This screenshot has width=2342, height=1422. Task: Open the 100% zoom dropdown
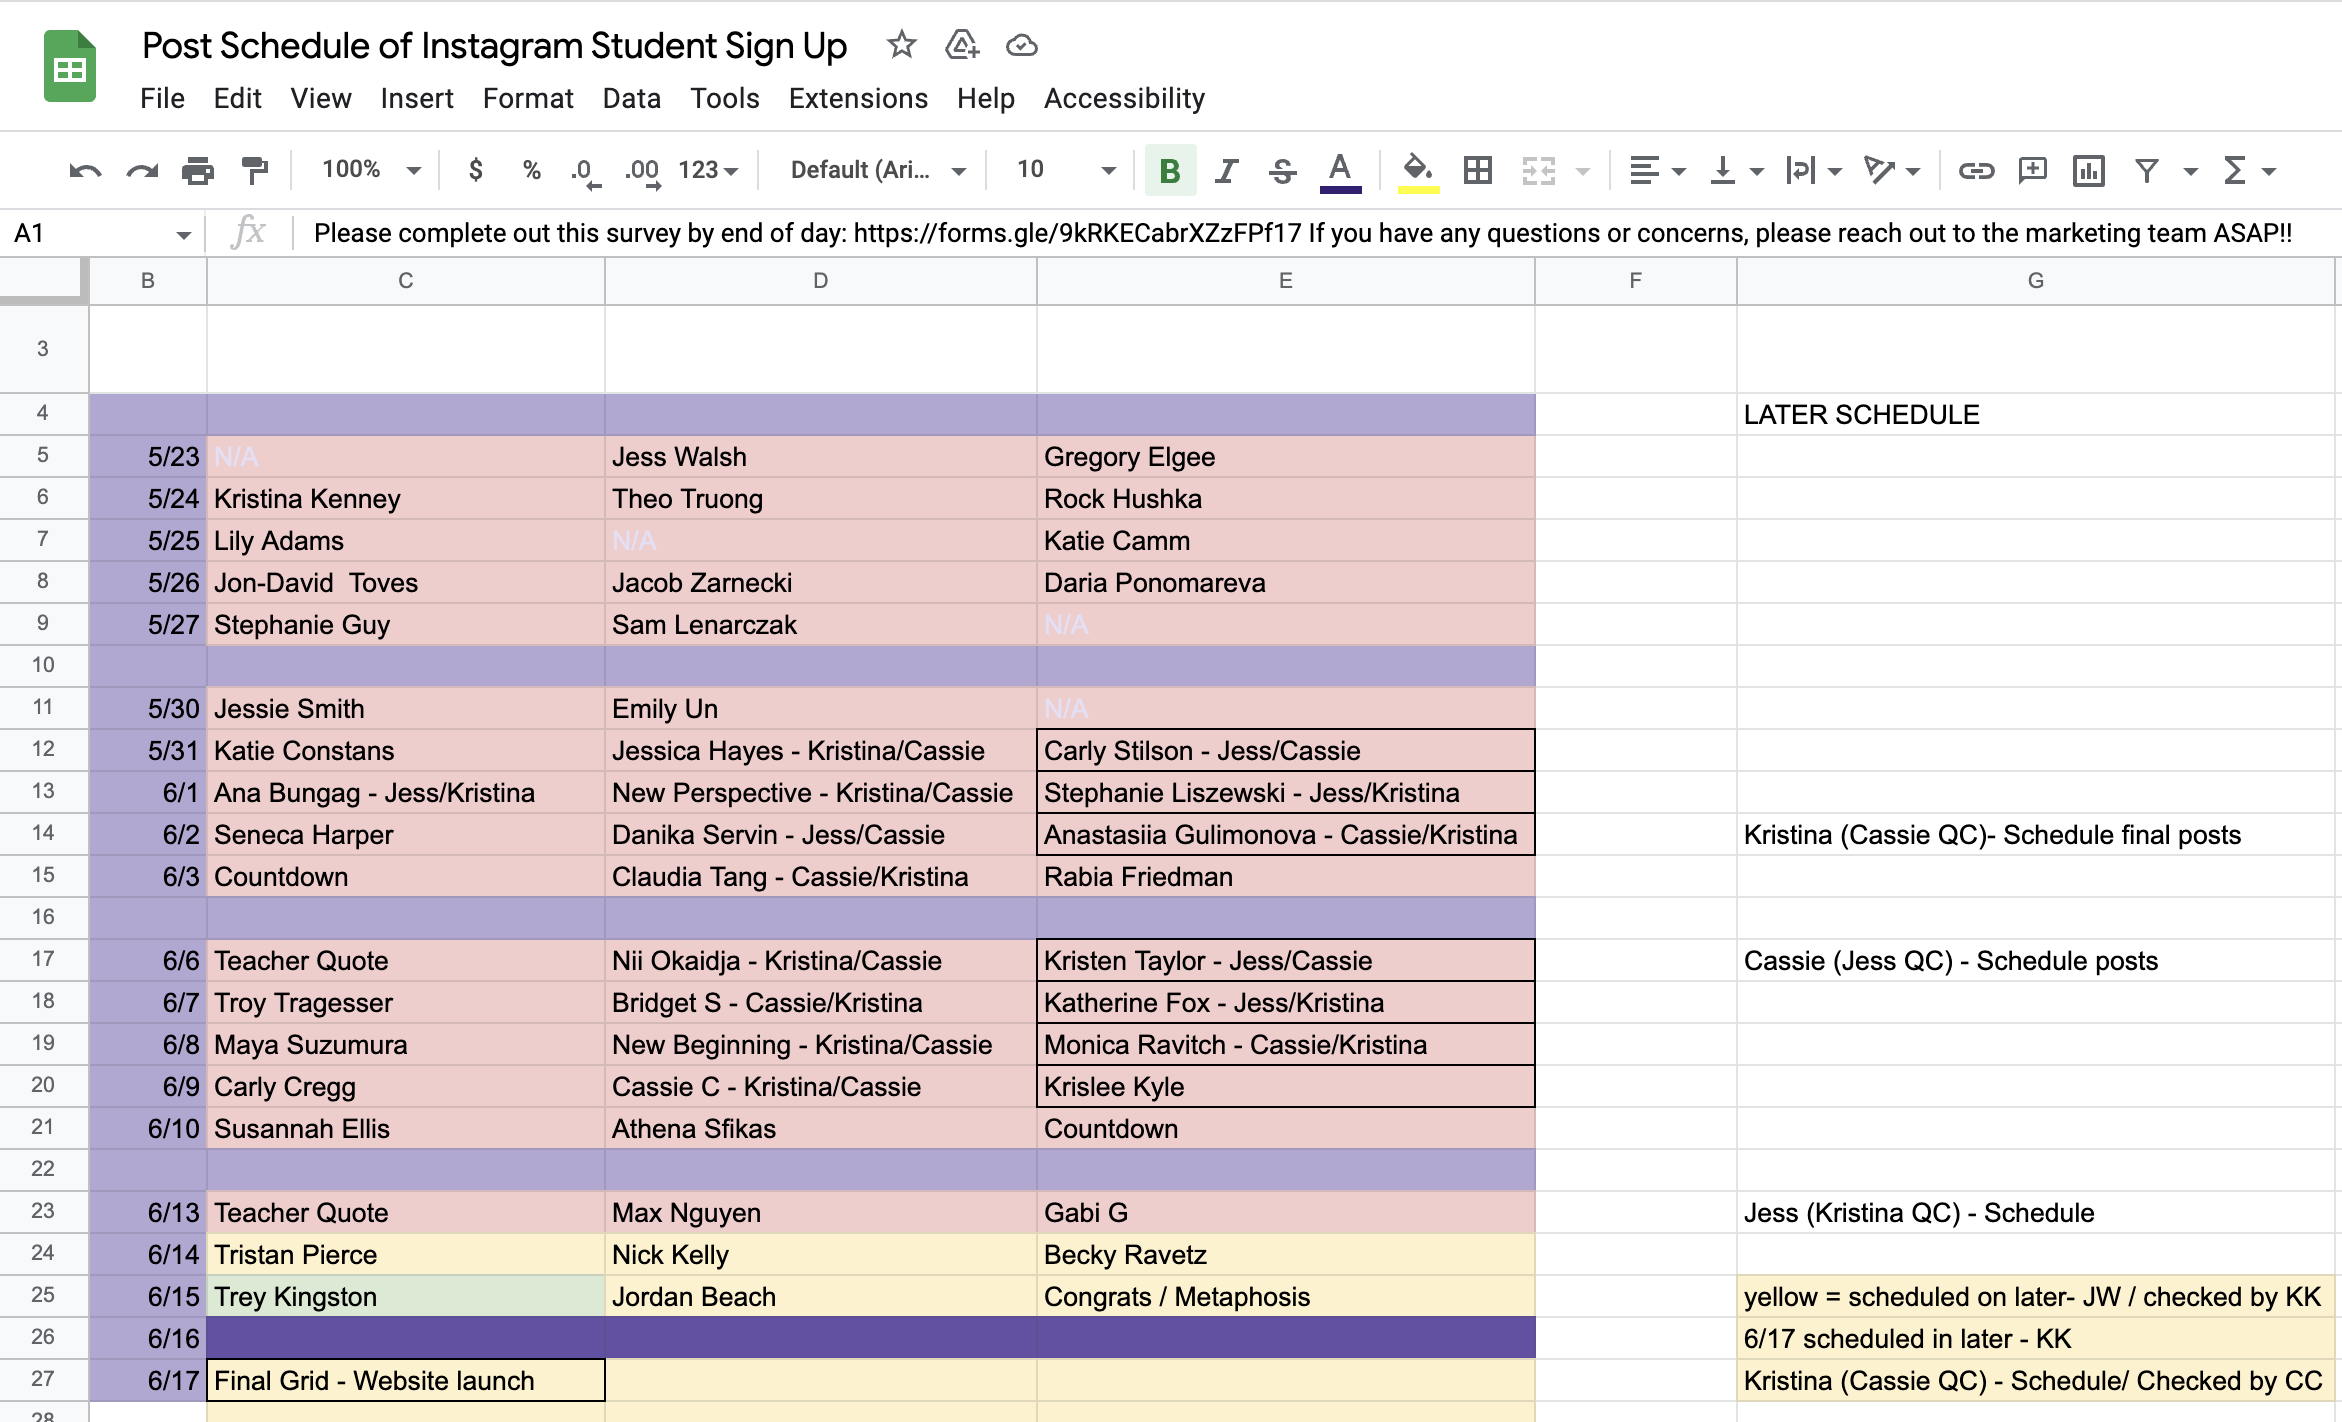371,170
